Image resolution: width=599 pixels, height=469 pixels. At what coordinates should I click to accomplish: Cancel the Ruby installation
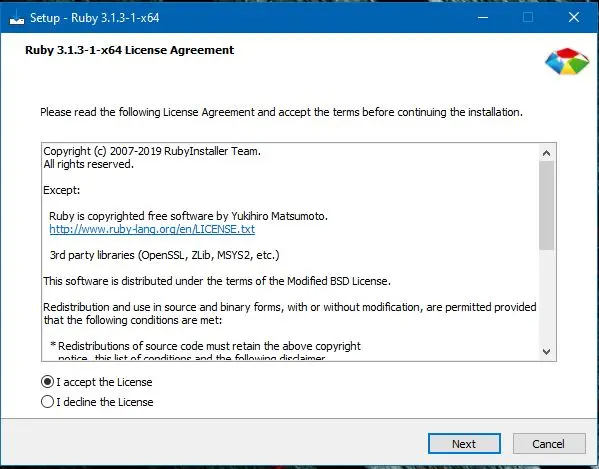pyautogui.click(x=549, y=444)
